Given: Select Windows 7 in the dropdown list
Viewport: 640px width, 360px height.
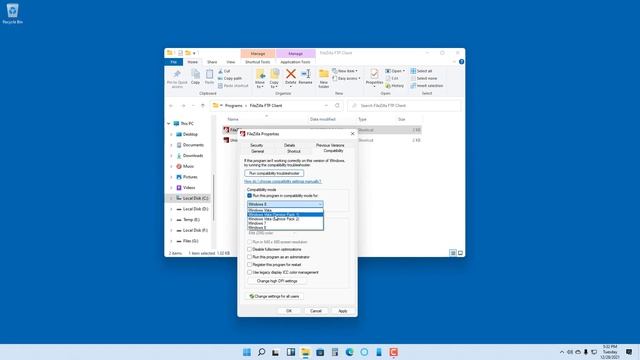Looking at the screenshot, I should click(285, 223).
